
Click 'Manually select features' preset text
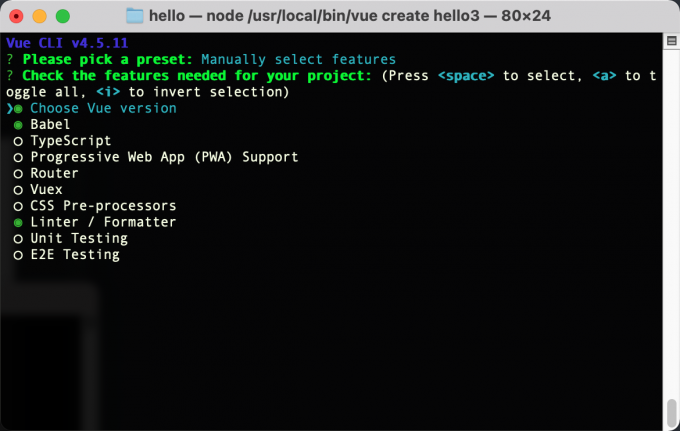(298, 59)
